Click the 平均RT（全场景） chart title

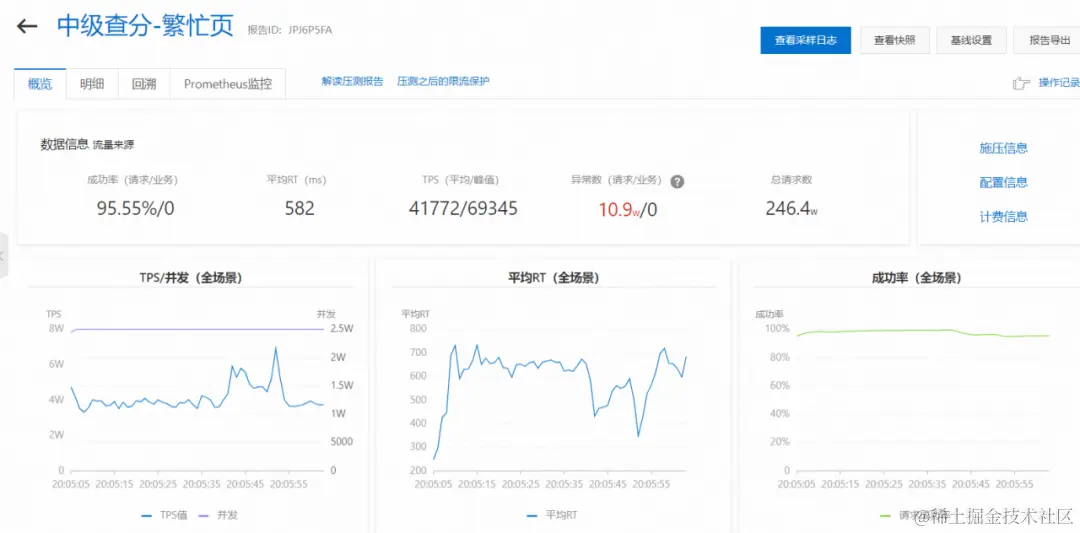(553, 278)
